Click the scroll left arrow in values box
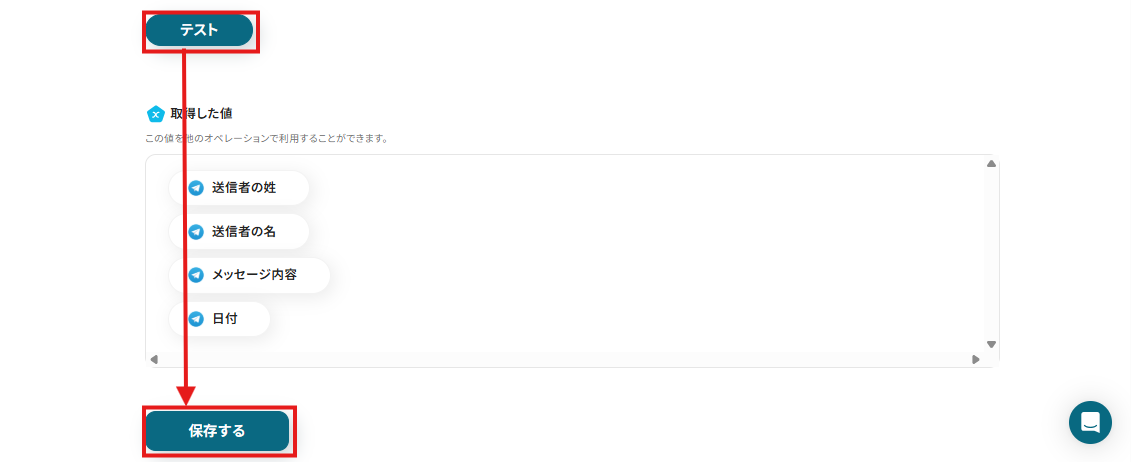The height and width of the screenshot is (462, 1131). click(154, 359)
